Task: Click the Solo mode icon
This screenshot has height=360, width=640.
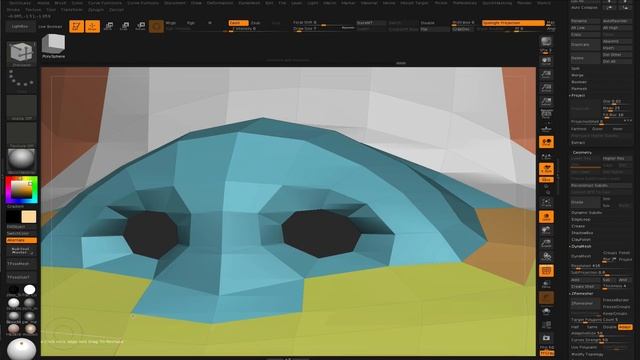Action: tap(546, 311)
